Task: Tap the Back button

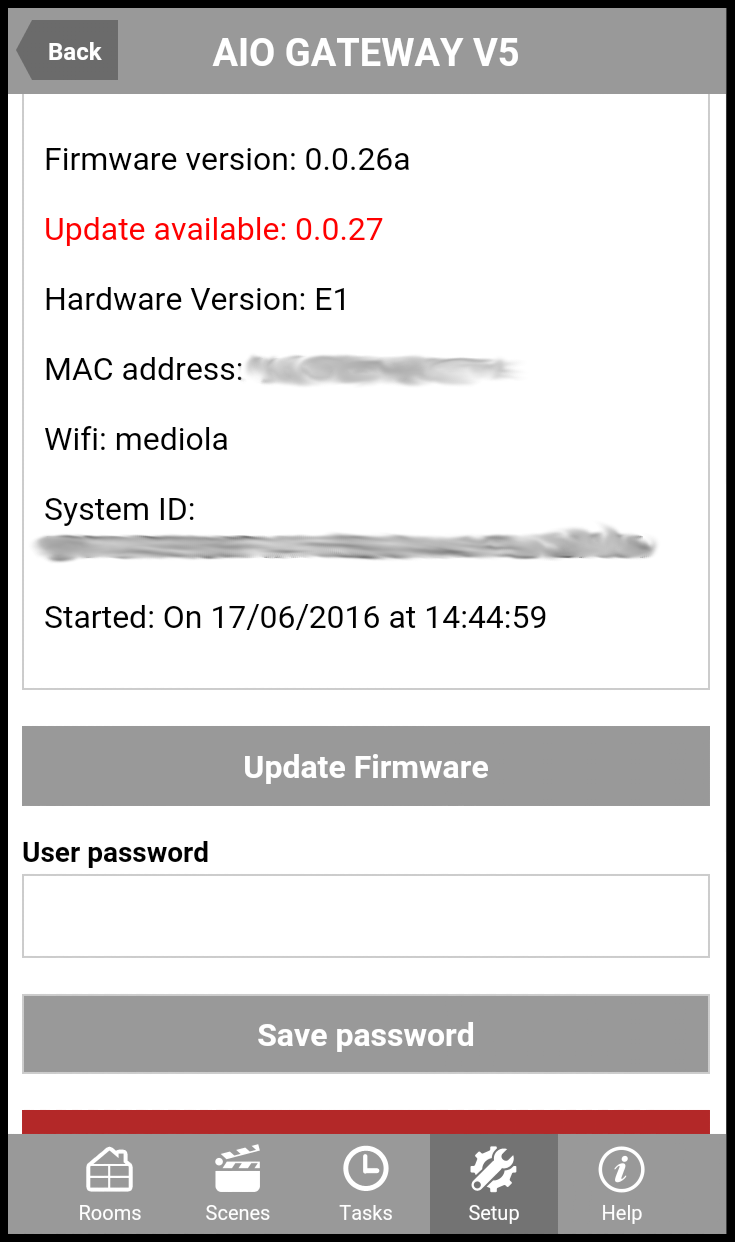Action: 67,51
